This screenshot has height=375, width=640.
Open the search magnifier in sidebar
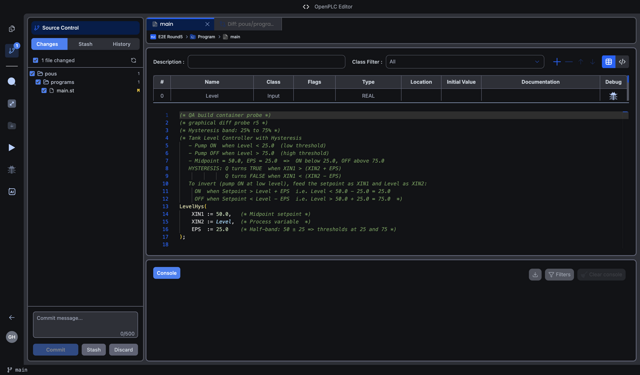[x=11, y=82]
